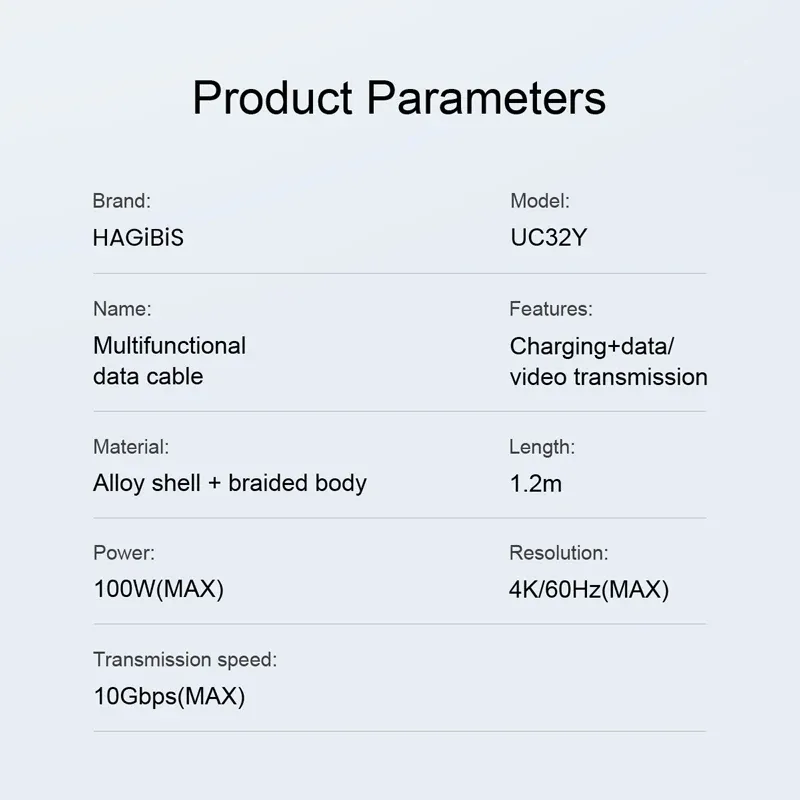Select the Name label
The height and width of the screenshot is (800, 800).
(x=122, y=309)
